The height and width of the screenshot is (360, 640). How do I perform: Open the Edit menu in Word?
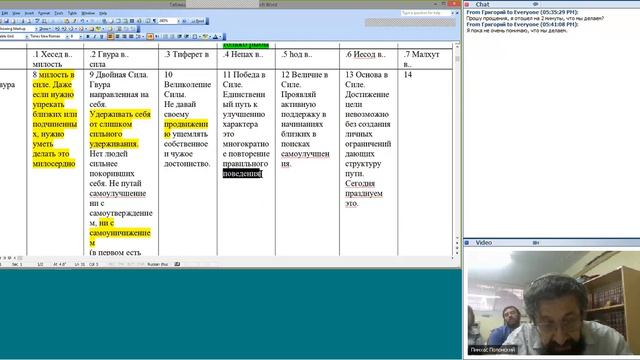(5, 13)
